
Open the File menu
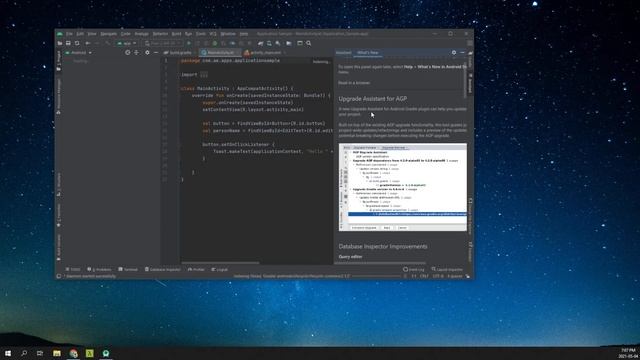coord(69,34)
